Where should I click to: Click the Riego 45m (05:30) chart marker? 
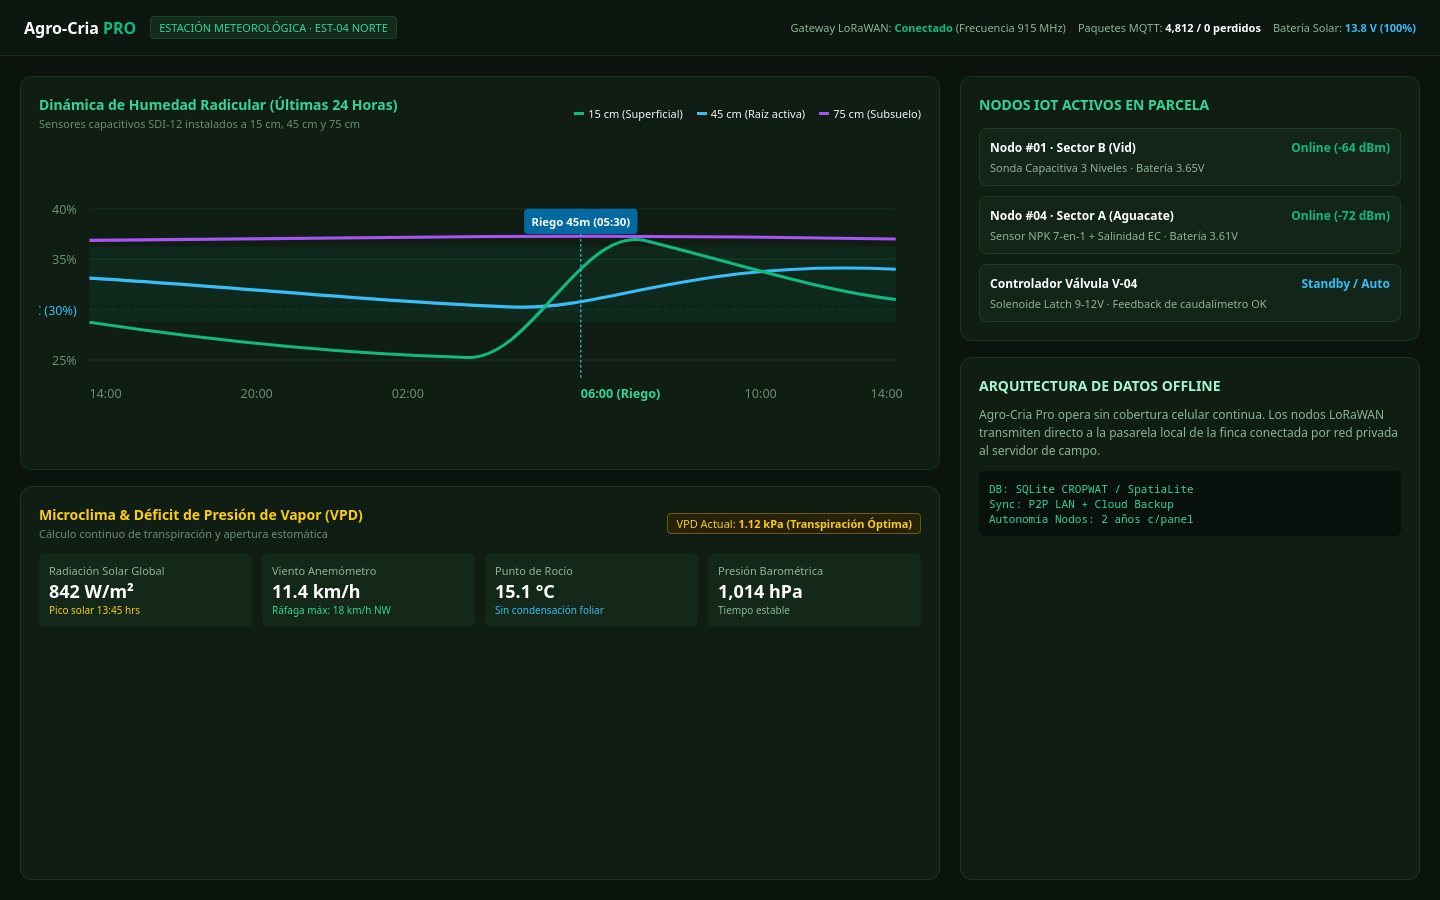tap(581, 222)
